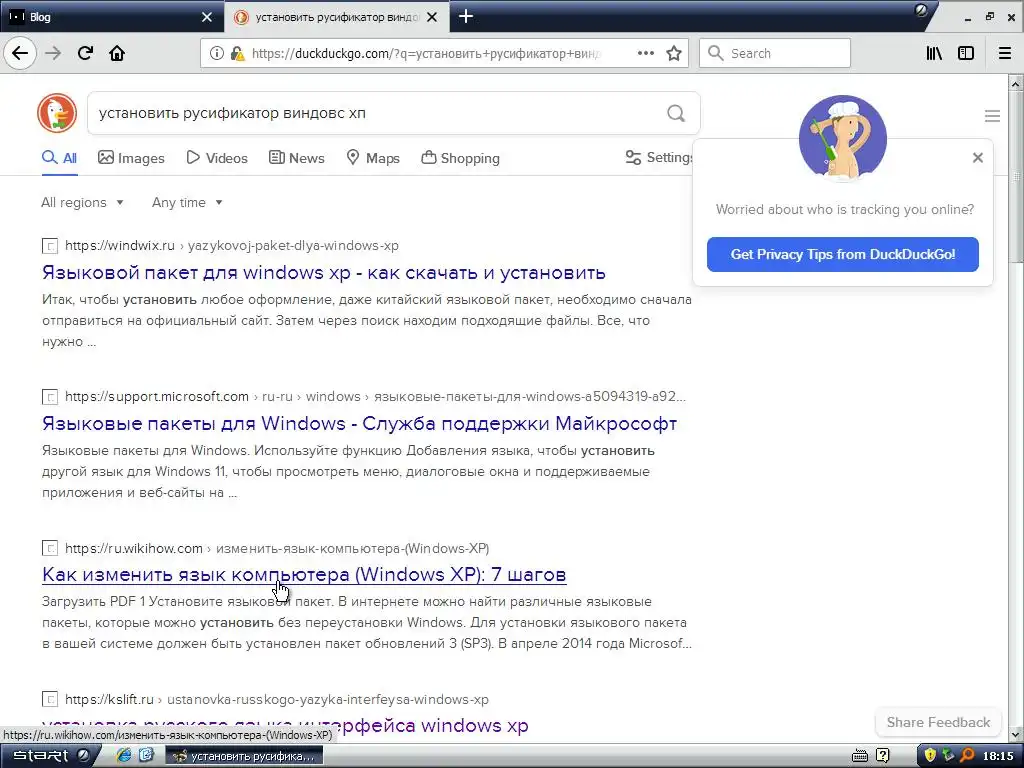Screen dimensions: 1024x768
Task: Open the Microsoft language packs result link
Action: (x=359, y=423)
